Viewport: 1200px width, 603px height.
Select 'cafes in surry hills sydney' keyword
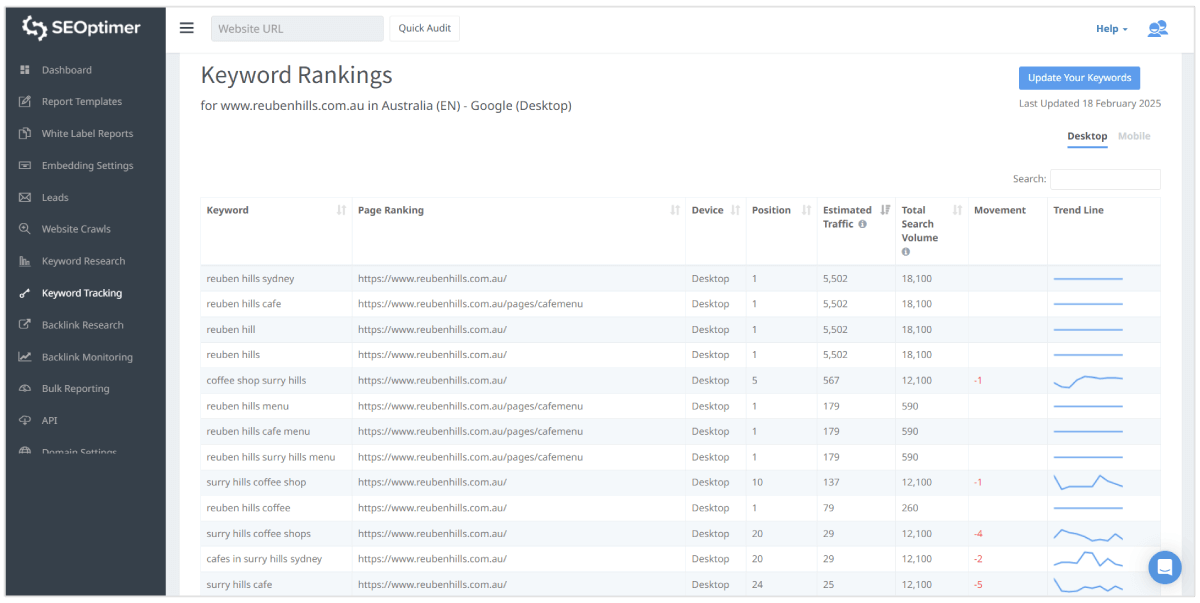[x=264, y=559]
